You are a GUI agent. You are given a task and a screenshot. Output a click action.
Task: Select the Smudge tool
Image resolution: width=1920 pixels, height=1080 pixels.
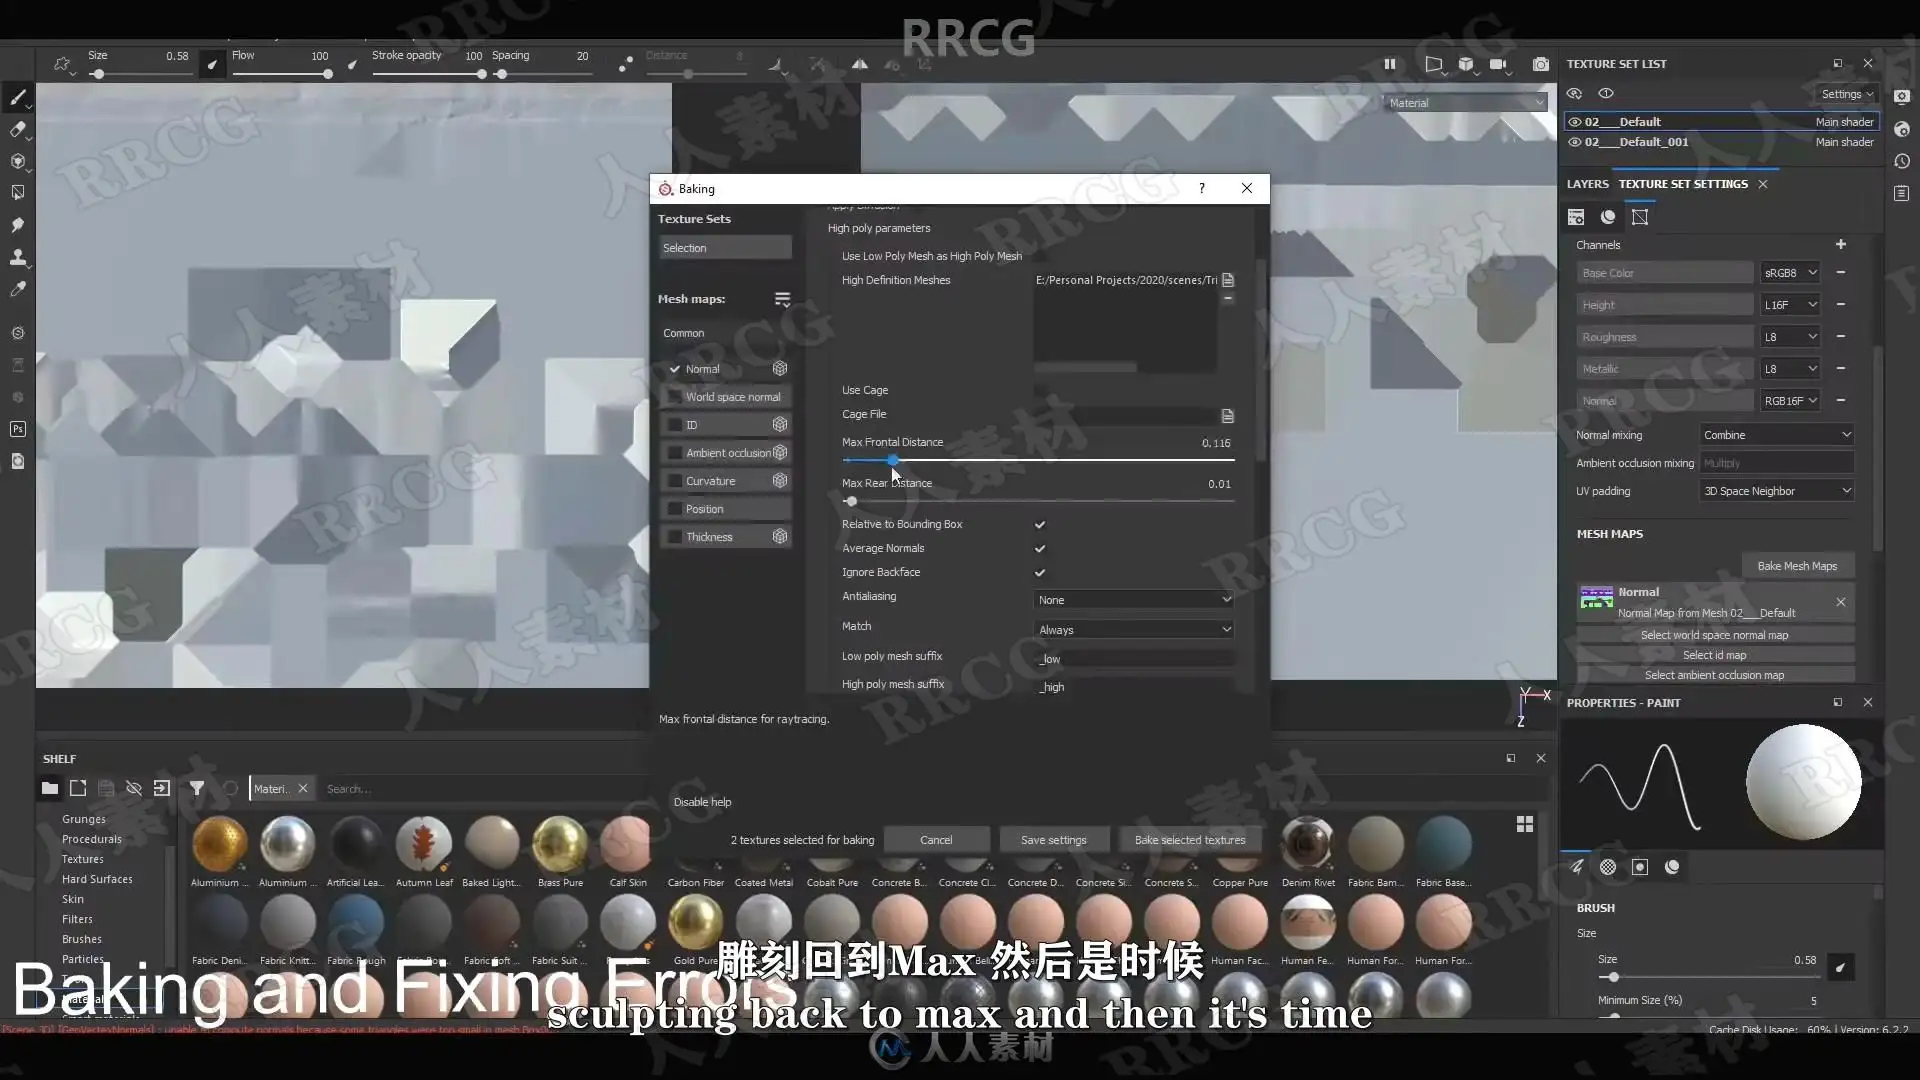[17, 225]
